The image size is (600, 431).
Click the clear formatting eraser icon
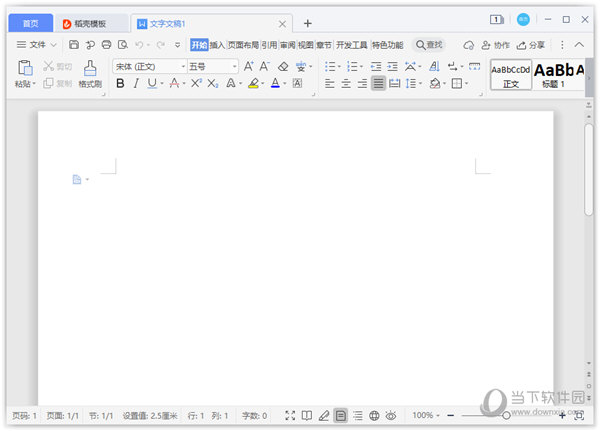283,66
